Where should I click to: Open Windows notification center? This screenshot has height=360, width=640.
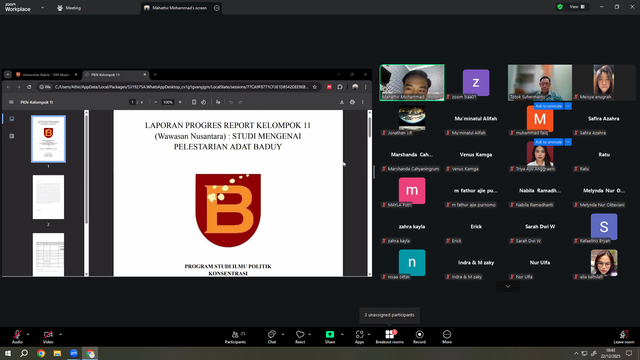click(x=629, y=353)
